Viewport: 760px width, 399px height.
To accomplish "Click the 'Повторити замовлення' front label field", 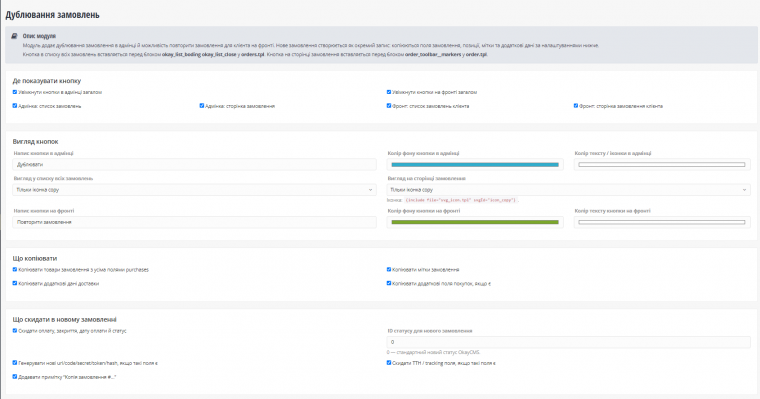I will [x=194, y=222].
